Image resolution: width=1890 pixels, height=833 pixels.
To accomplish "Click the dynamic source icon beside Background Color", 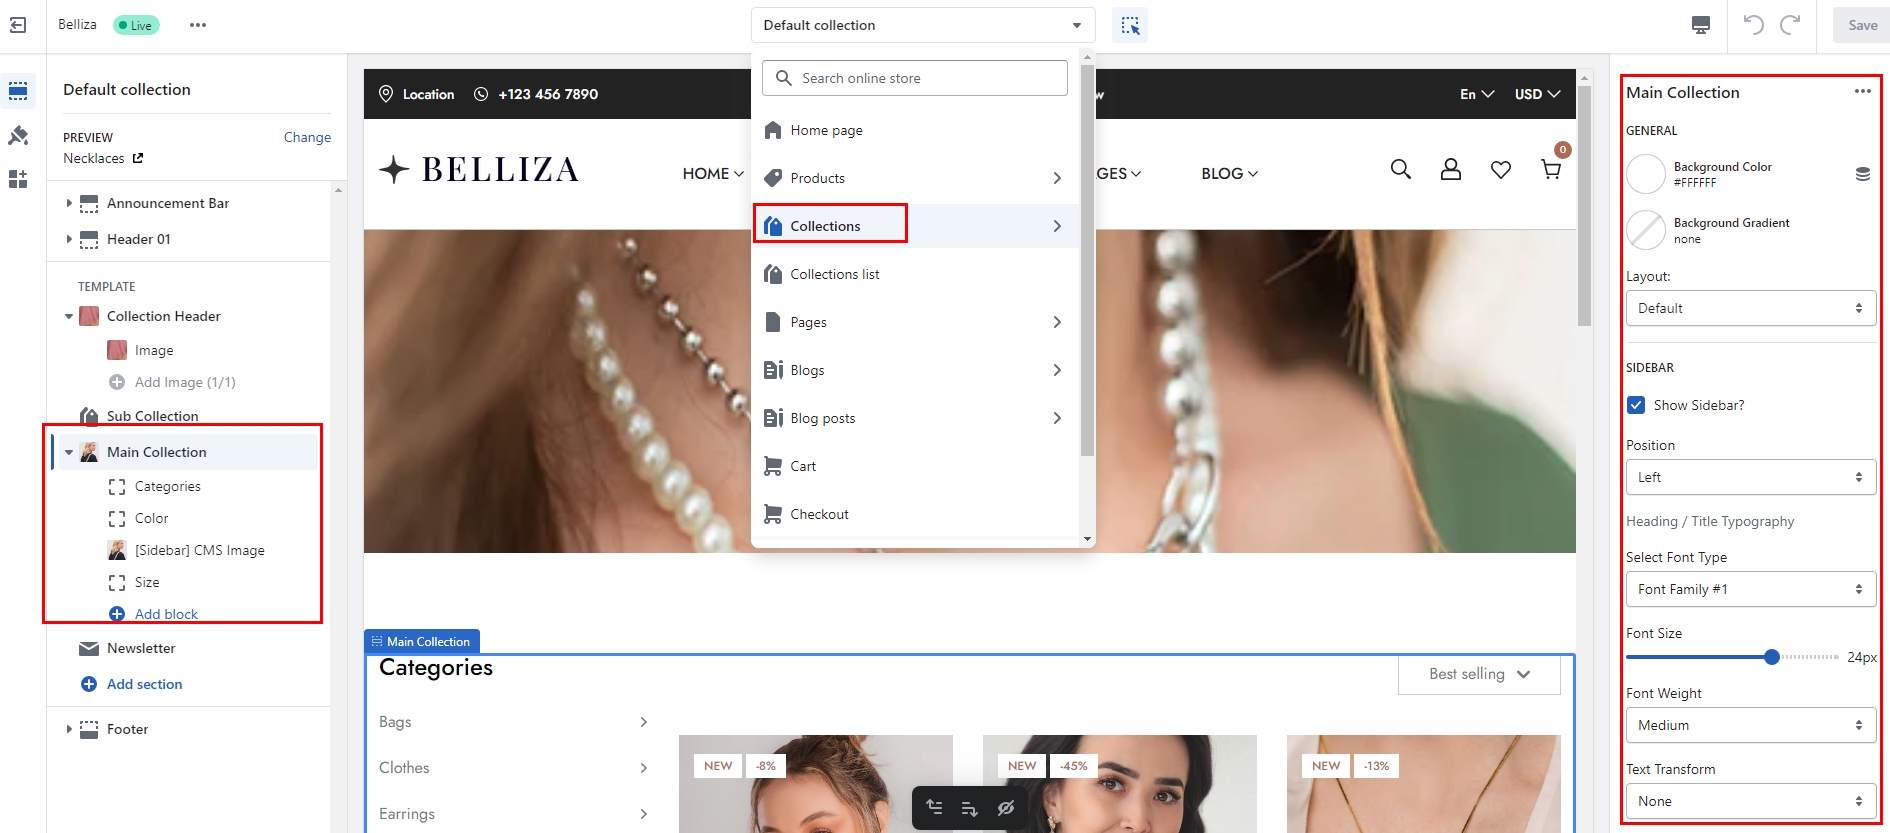I will coord(1862,174).
